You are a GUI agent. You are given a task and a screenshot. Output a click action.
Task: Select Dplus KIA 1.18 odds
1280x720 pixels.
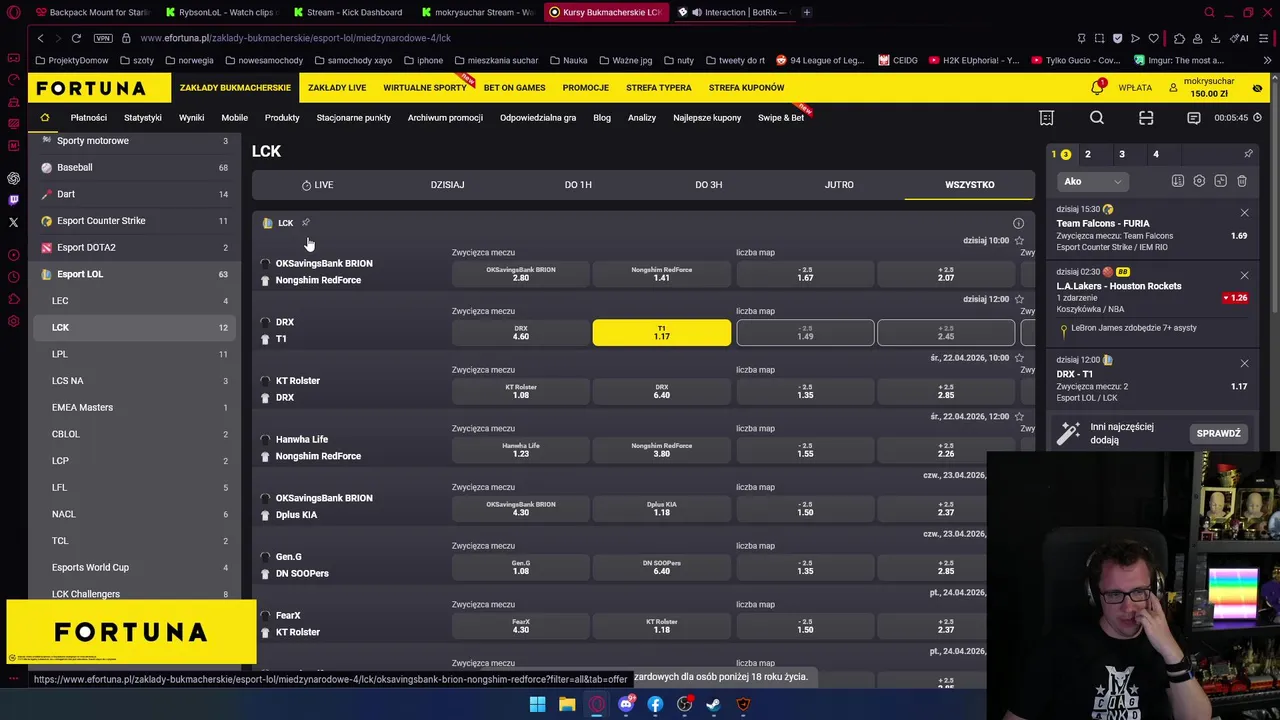tap(661, 508)
